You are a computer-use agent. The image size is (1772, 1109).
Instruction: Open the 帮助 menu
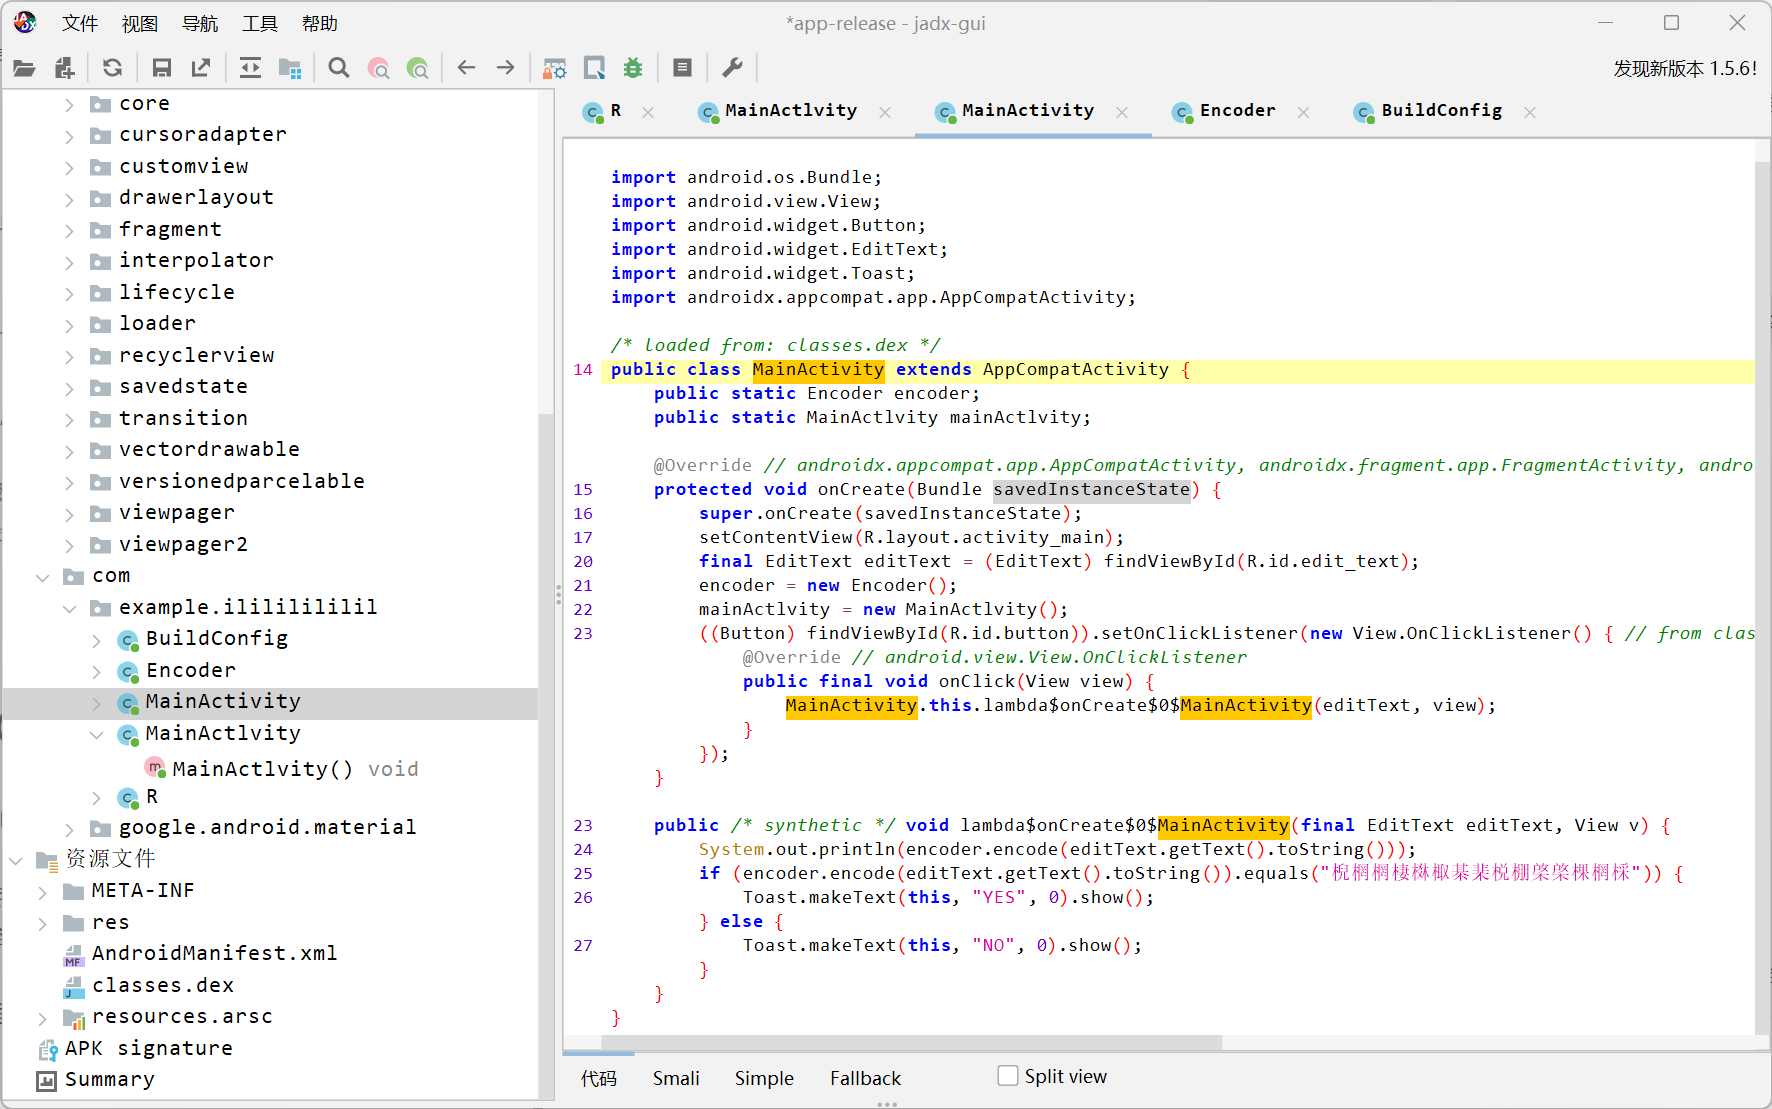(x=320, y=23)
